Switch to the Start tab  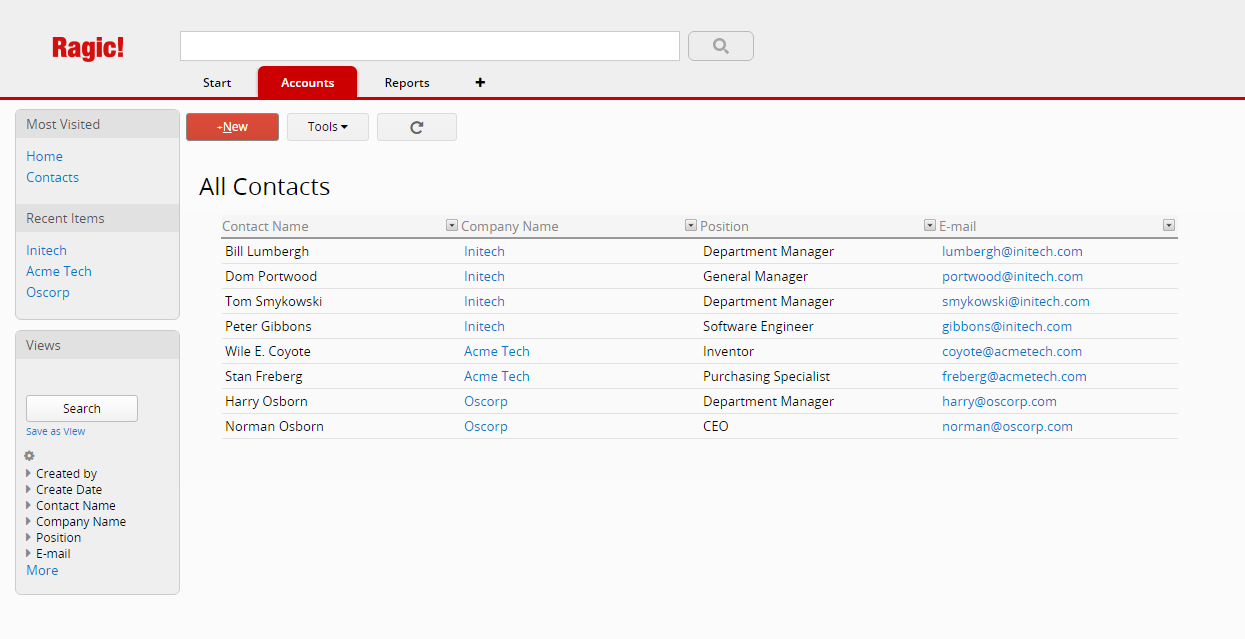[x=217, y=83]
